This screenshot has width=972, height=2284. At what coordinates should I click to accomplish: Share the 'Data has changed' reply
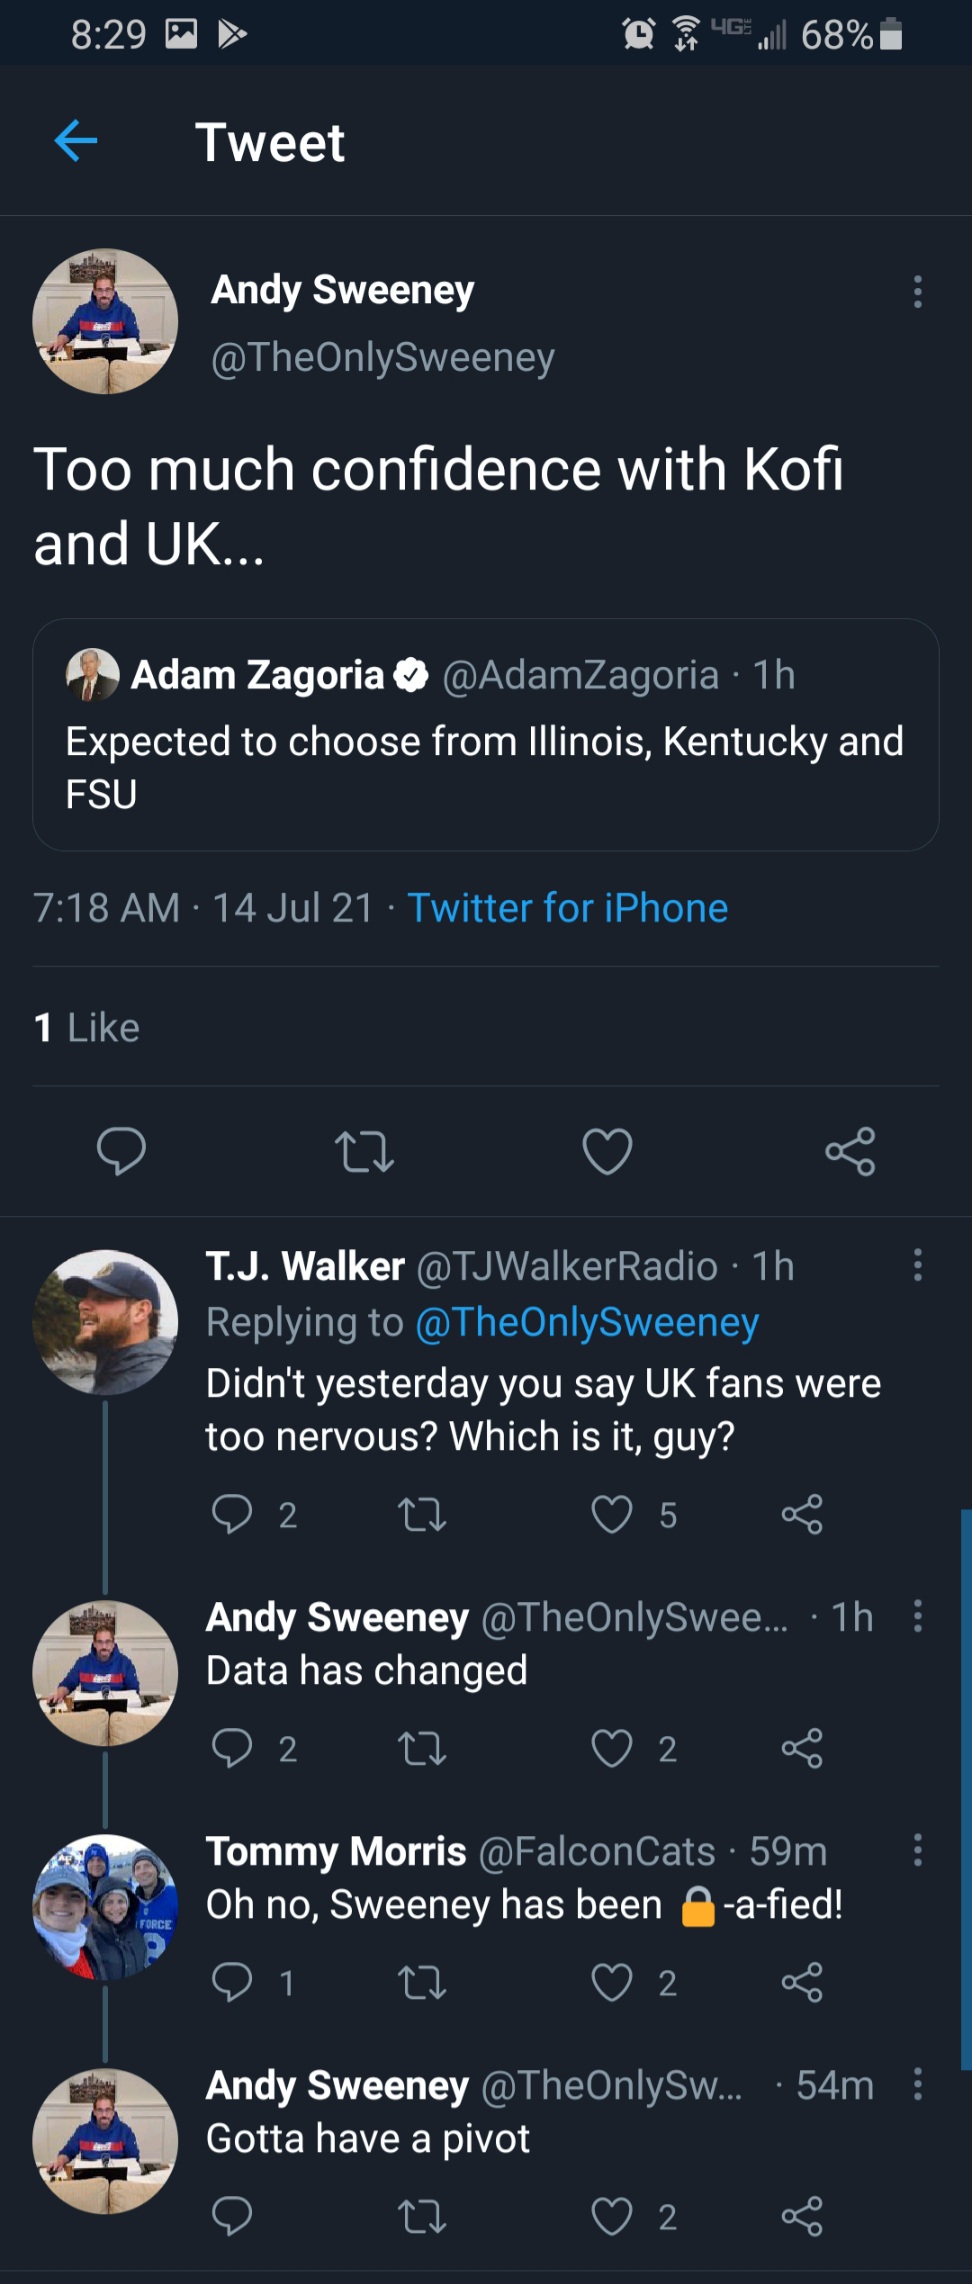tap(802, 1749)
